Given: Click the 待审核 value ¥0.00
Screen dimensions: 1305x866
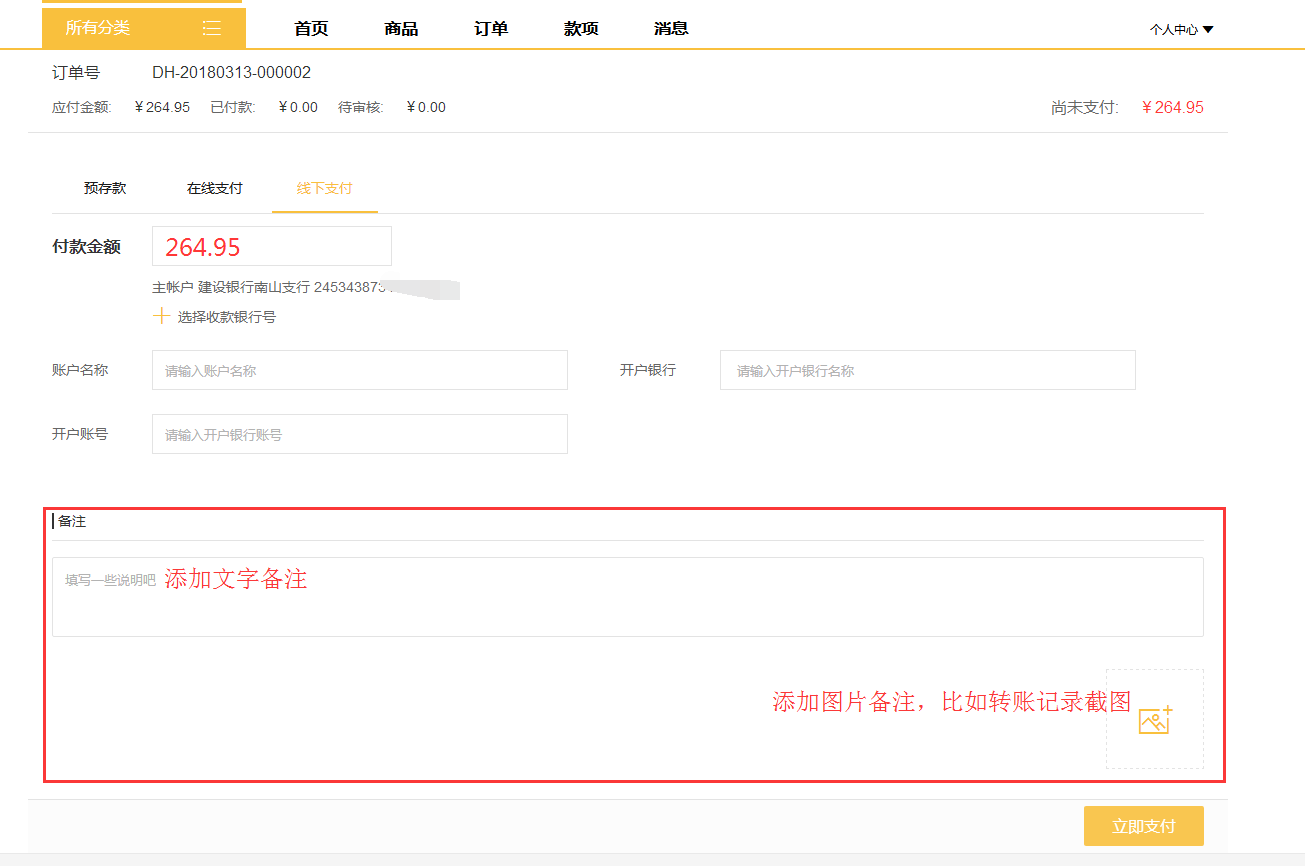Looking at the screenshot, I should 426,107.
